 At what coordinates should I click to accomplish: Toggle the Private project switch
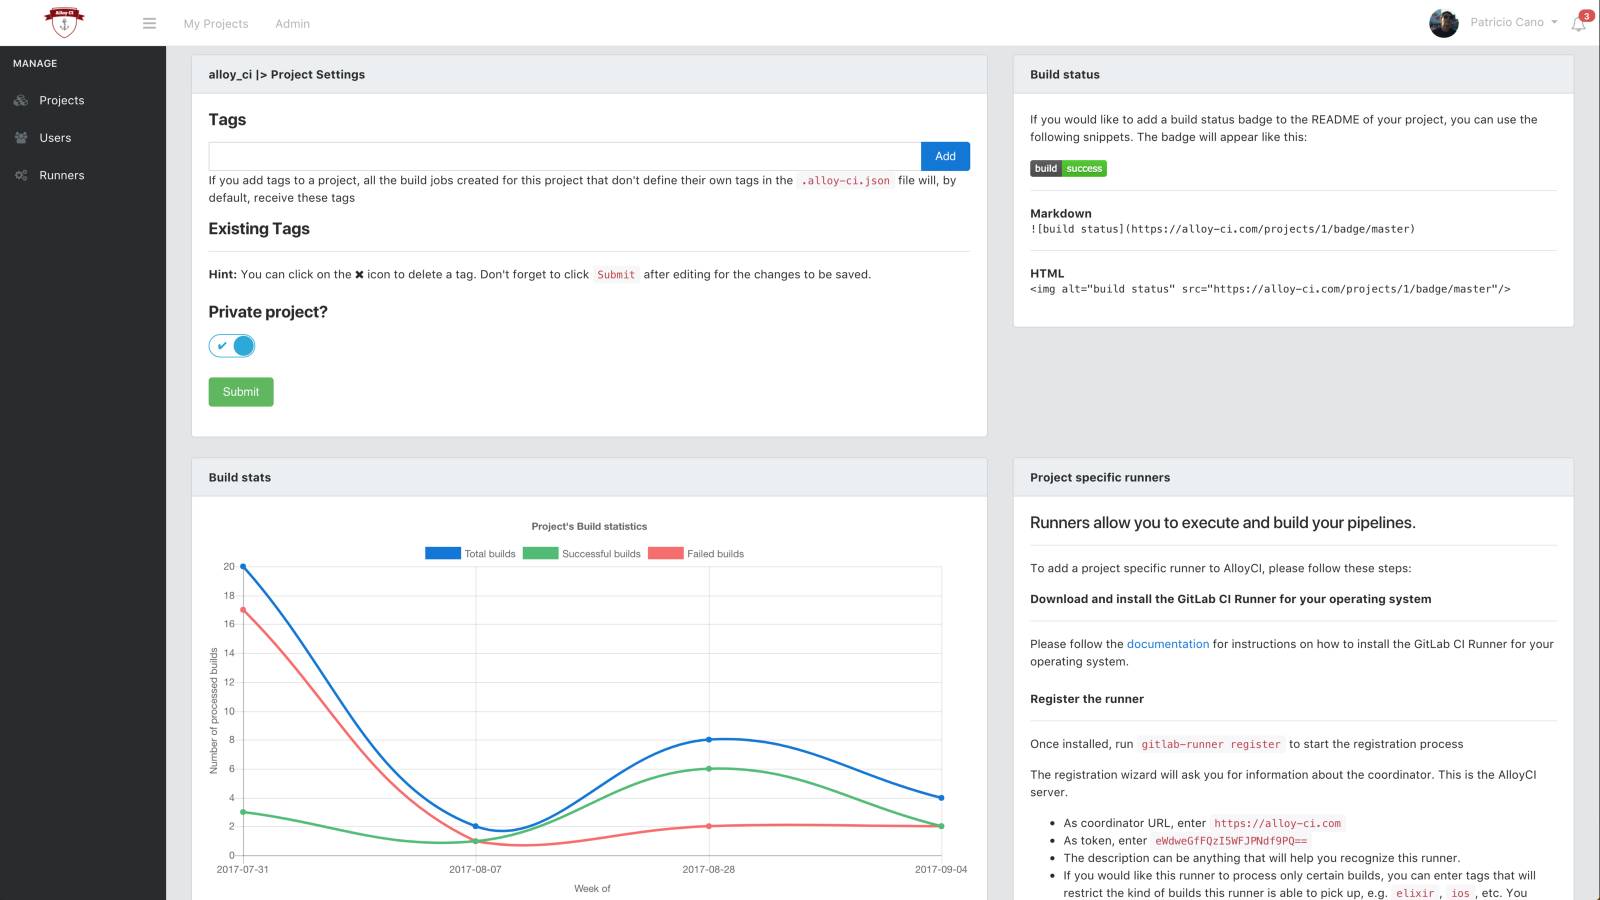[232, 346]
